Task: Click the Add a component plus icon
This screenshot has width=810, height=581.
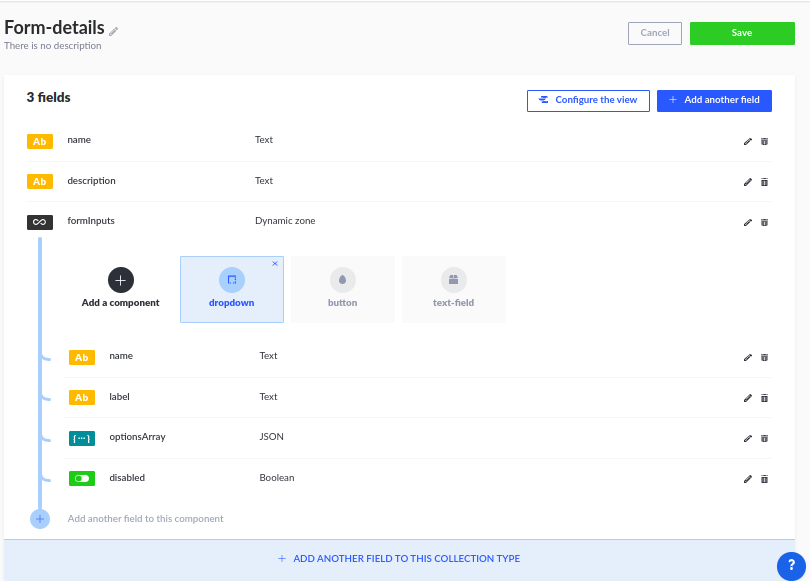Action: [x=120, y=280]
